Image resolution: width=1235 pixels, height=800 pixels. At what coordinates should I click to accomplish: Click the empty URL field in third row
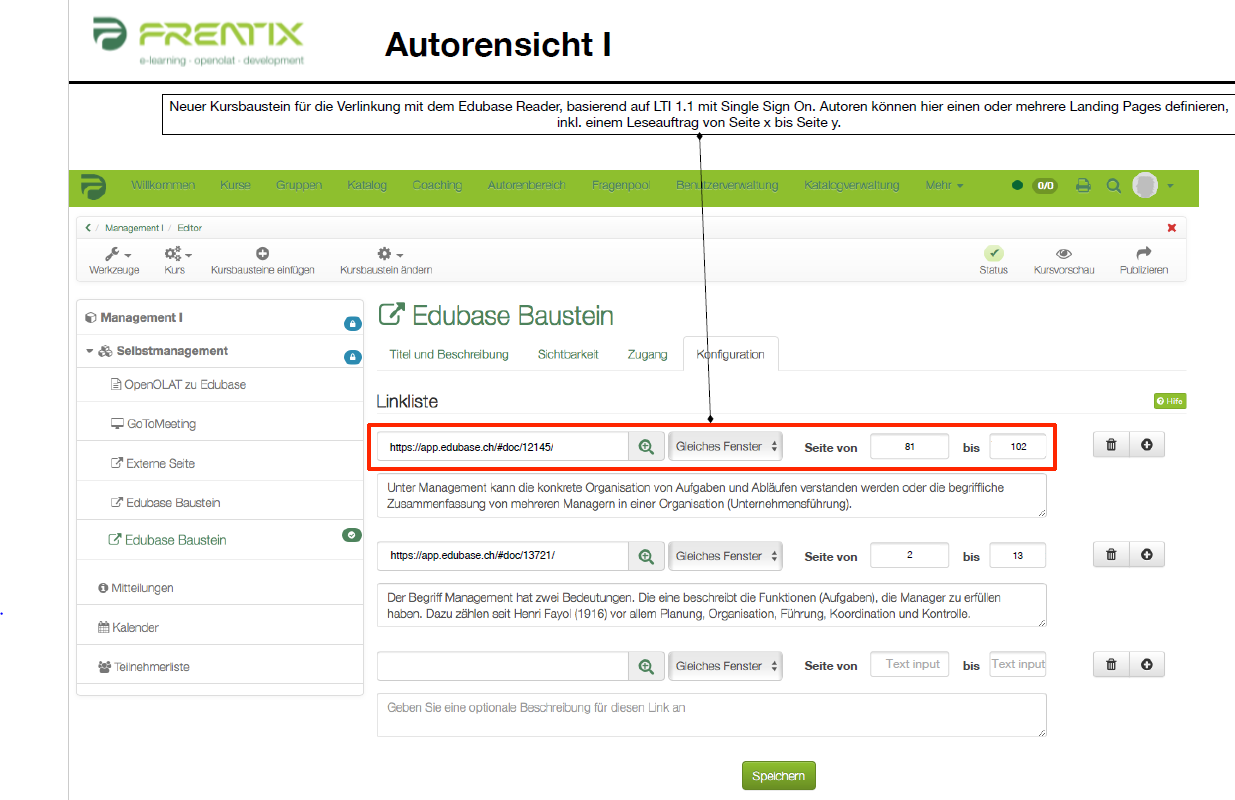[x=503, y=666]
